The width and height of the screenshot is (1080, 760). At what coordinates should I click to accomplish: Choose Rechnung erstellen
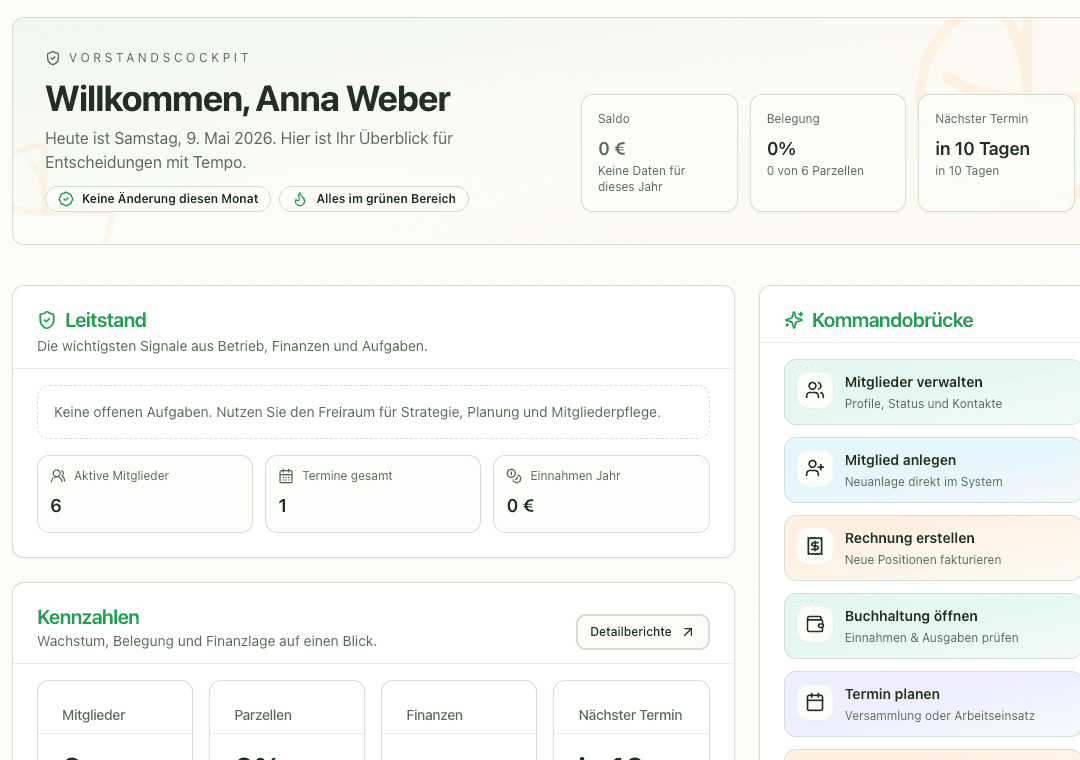[932, 548]
